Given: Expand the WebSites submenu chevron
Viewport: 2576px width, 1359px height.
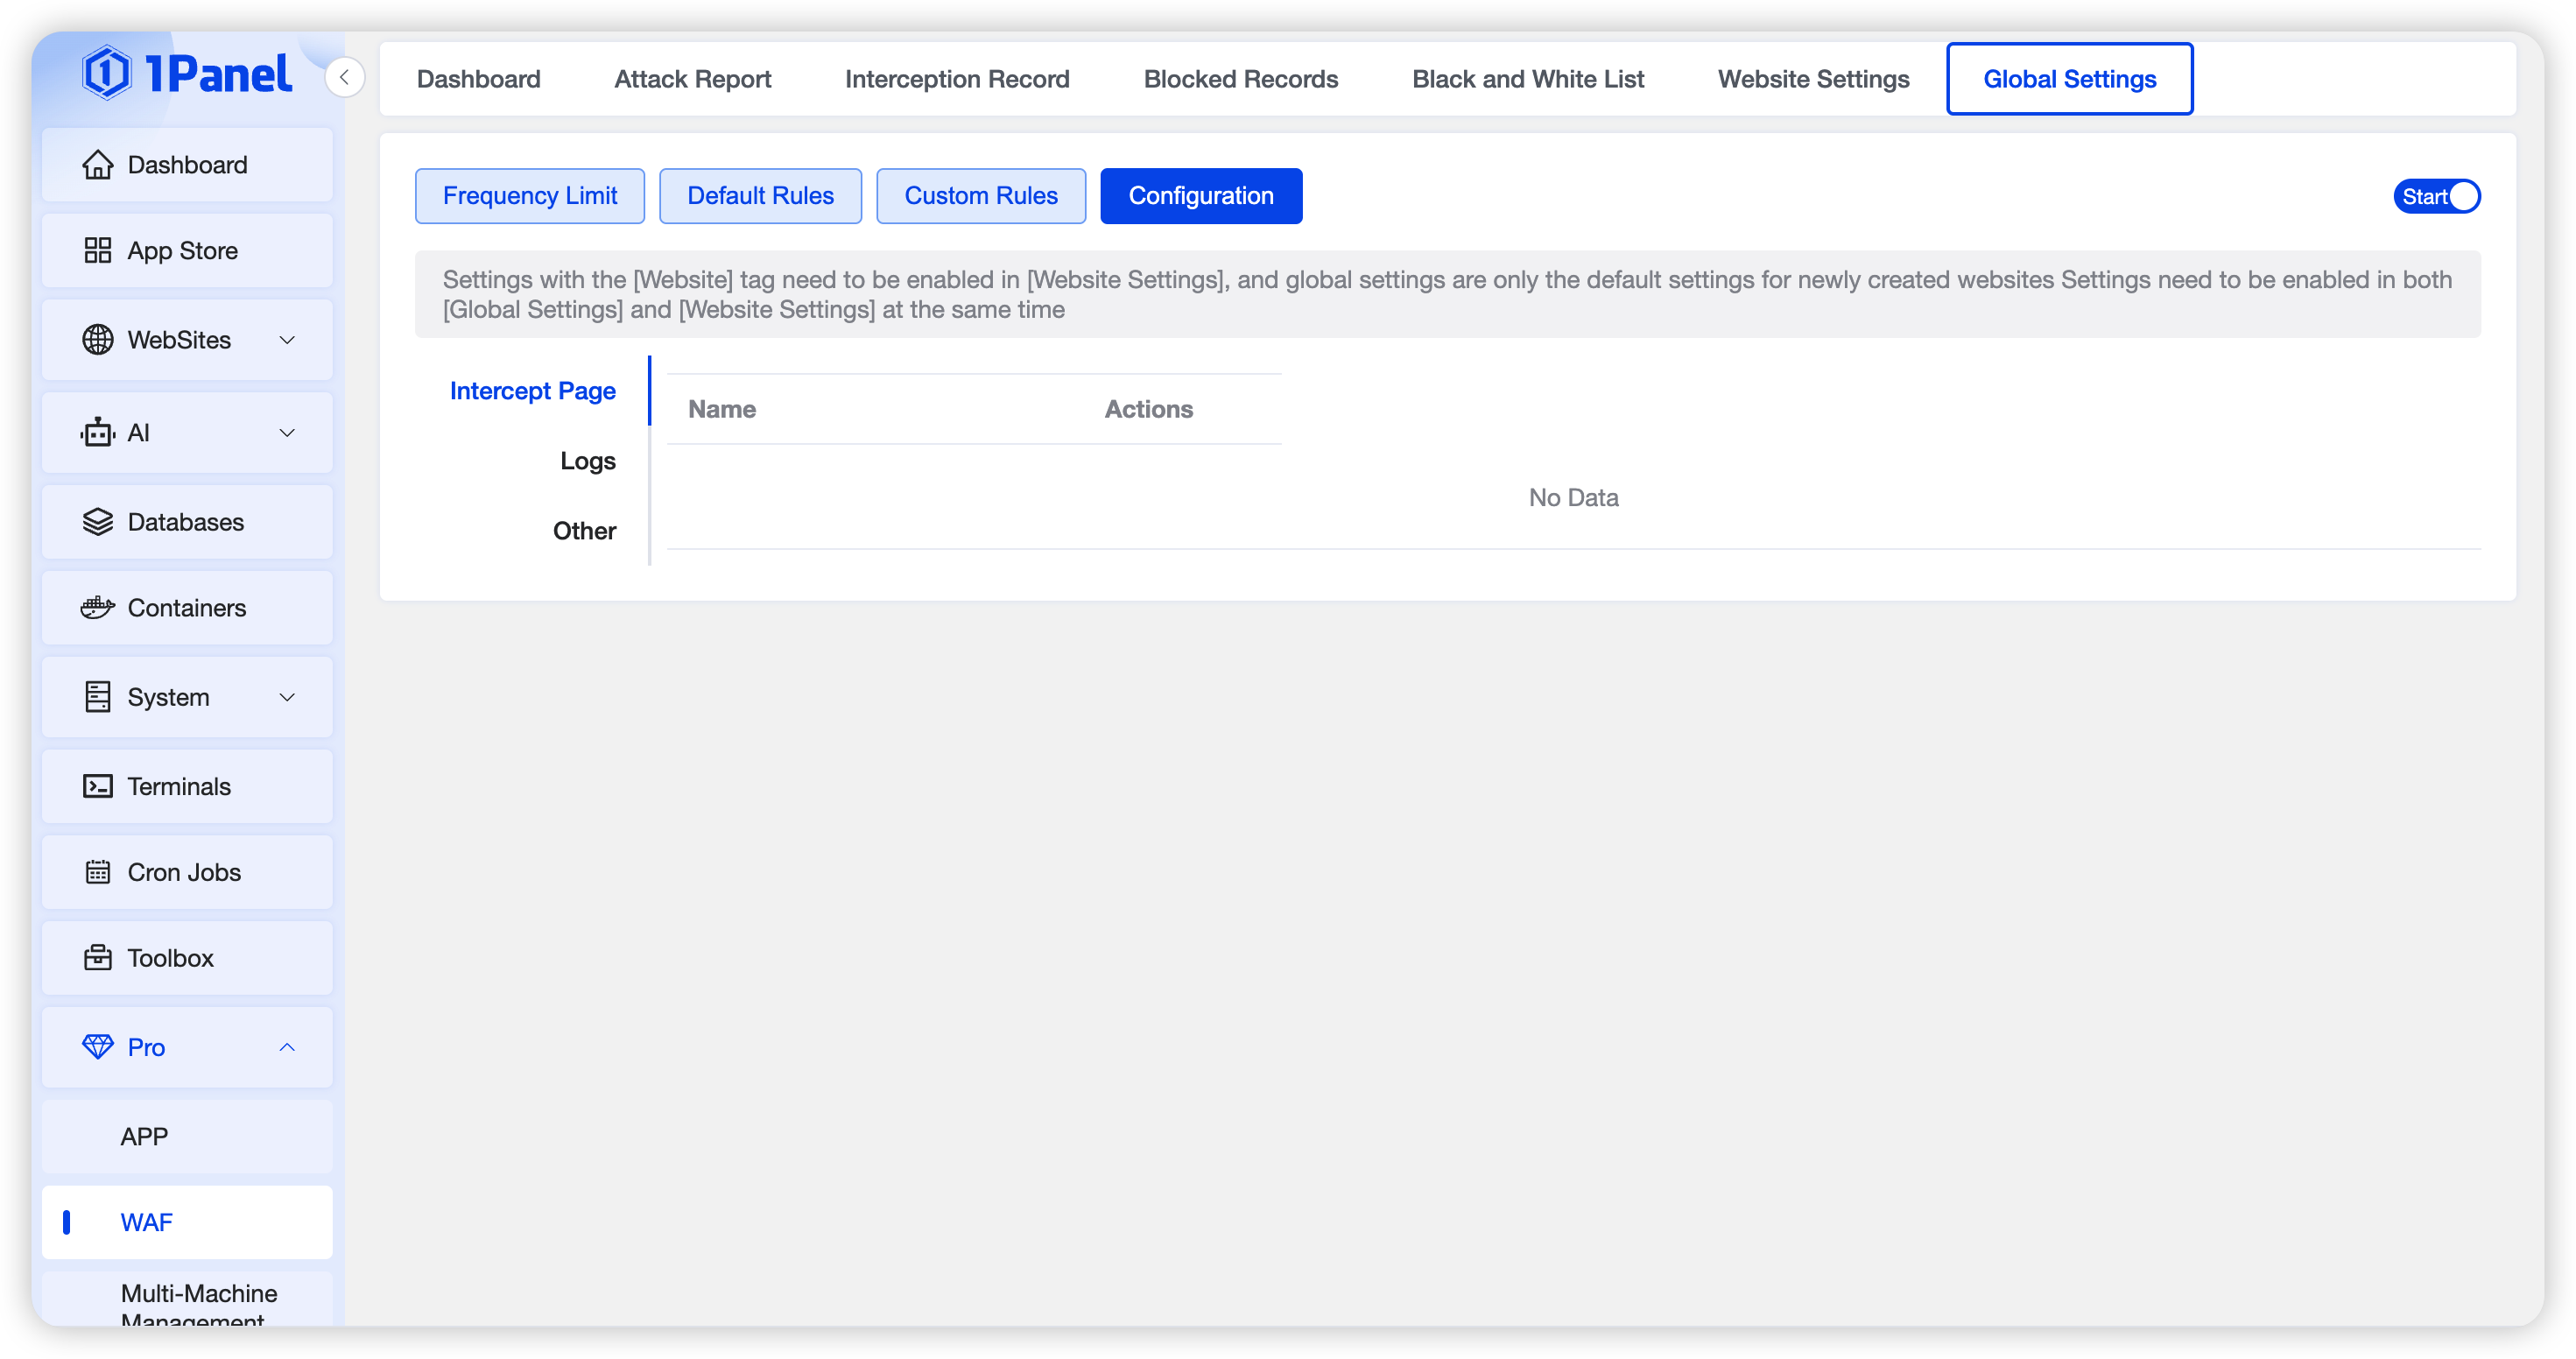Looking at the screenshot, I should click(x=287, y=340).
